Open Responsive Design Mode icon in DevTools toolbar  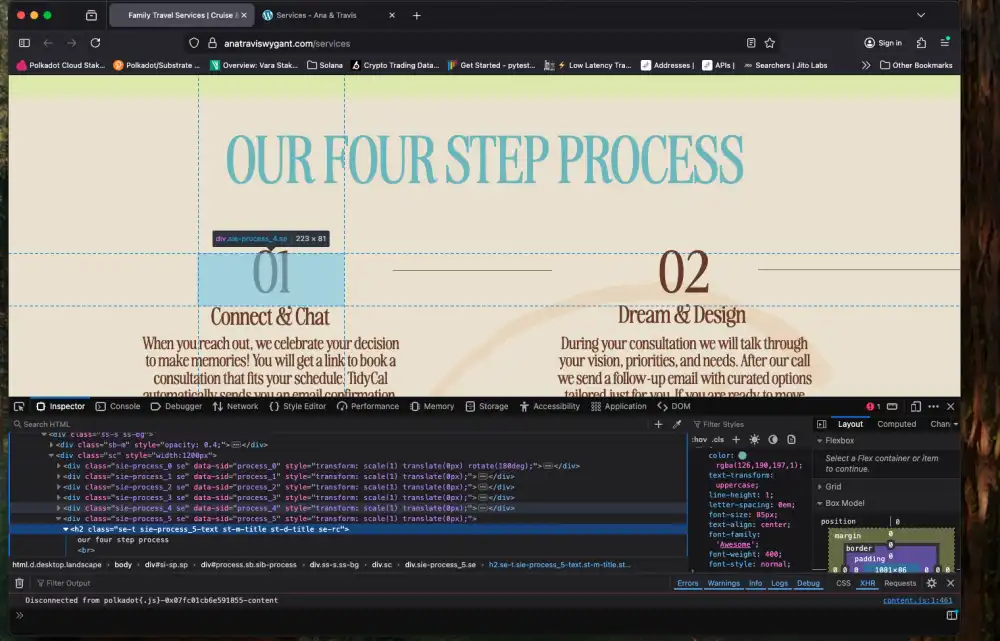click(916, 407)
